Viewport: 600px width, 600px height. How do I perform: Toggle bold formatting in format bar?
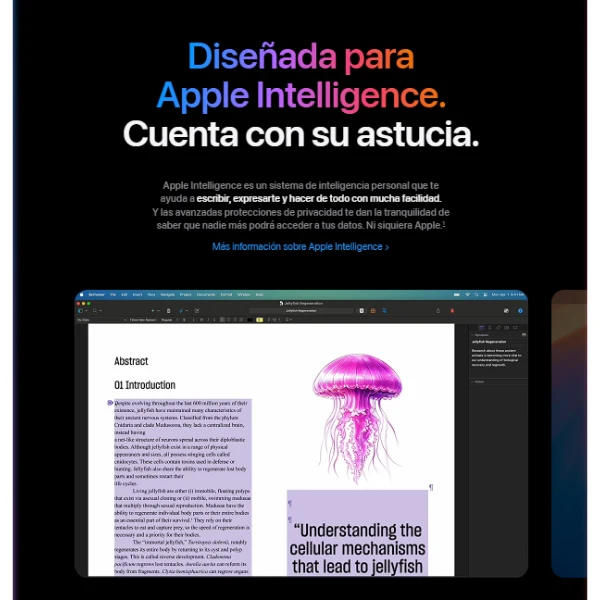[202, 320]
